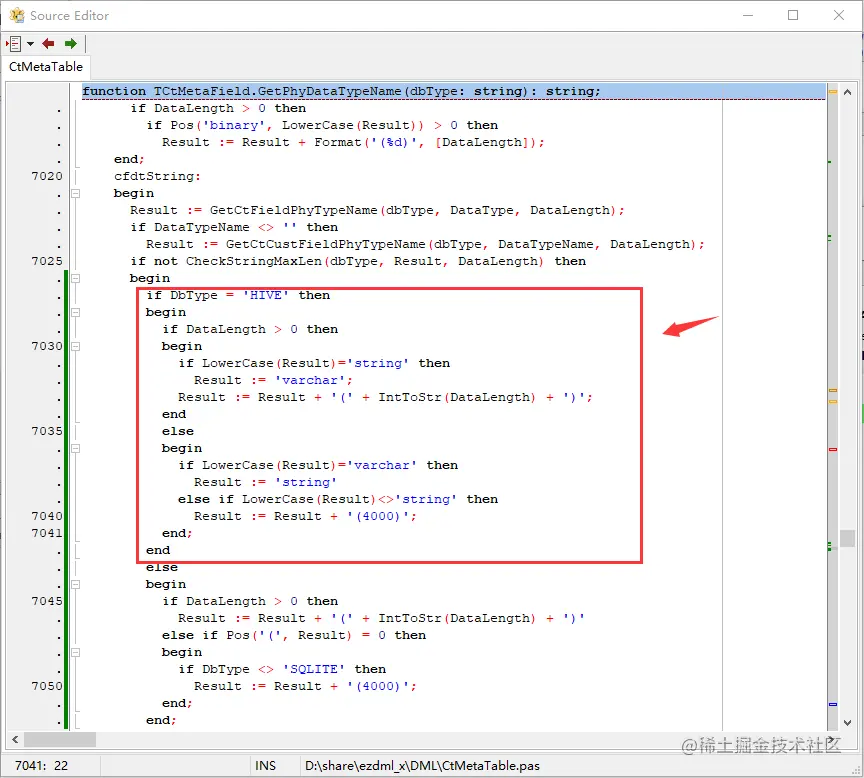Viewport: 864px width, 778px height.
Task: Click the horizontal scrollbar left arrow
Action: pyautogui.click(x=15, y=739)
